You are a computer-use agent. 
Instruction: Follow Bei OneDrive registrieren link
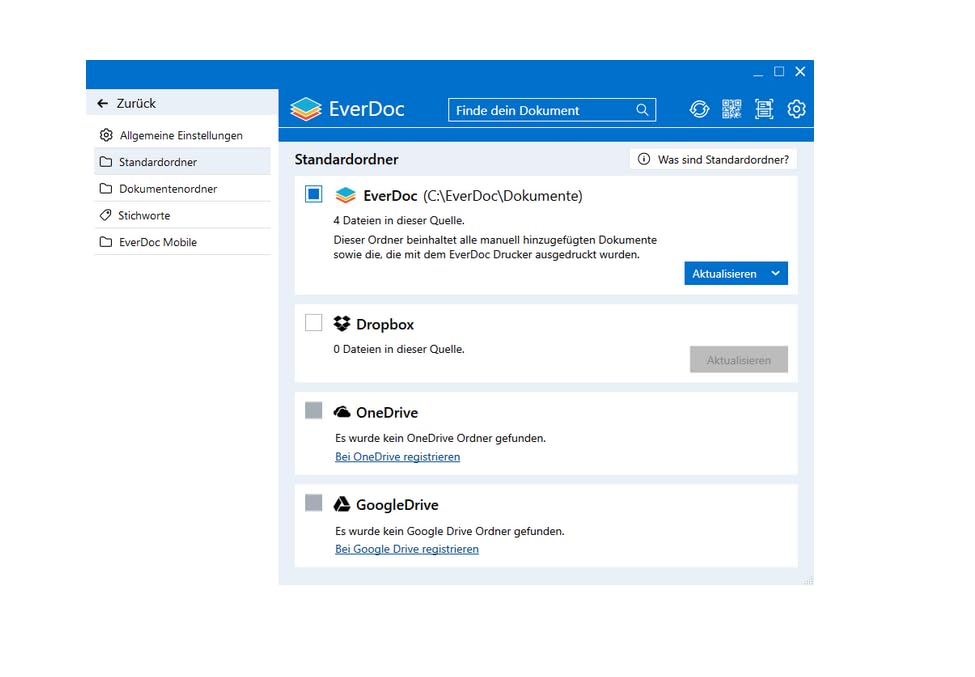coord(397,456)
